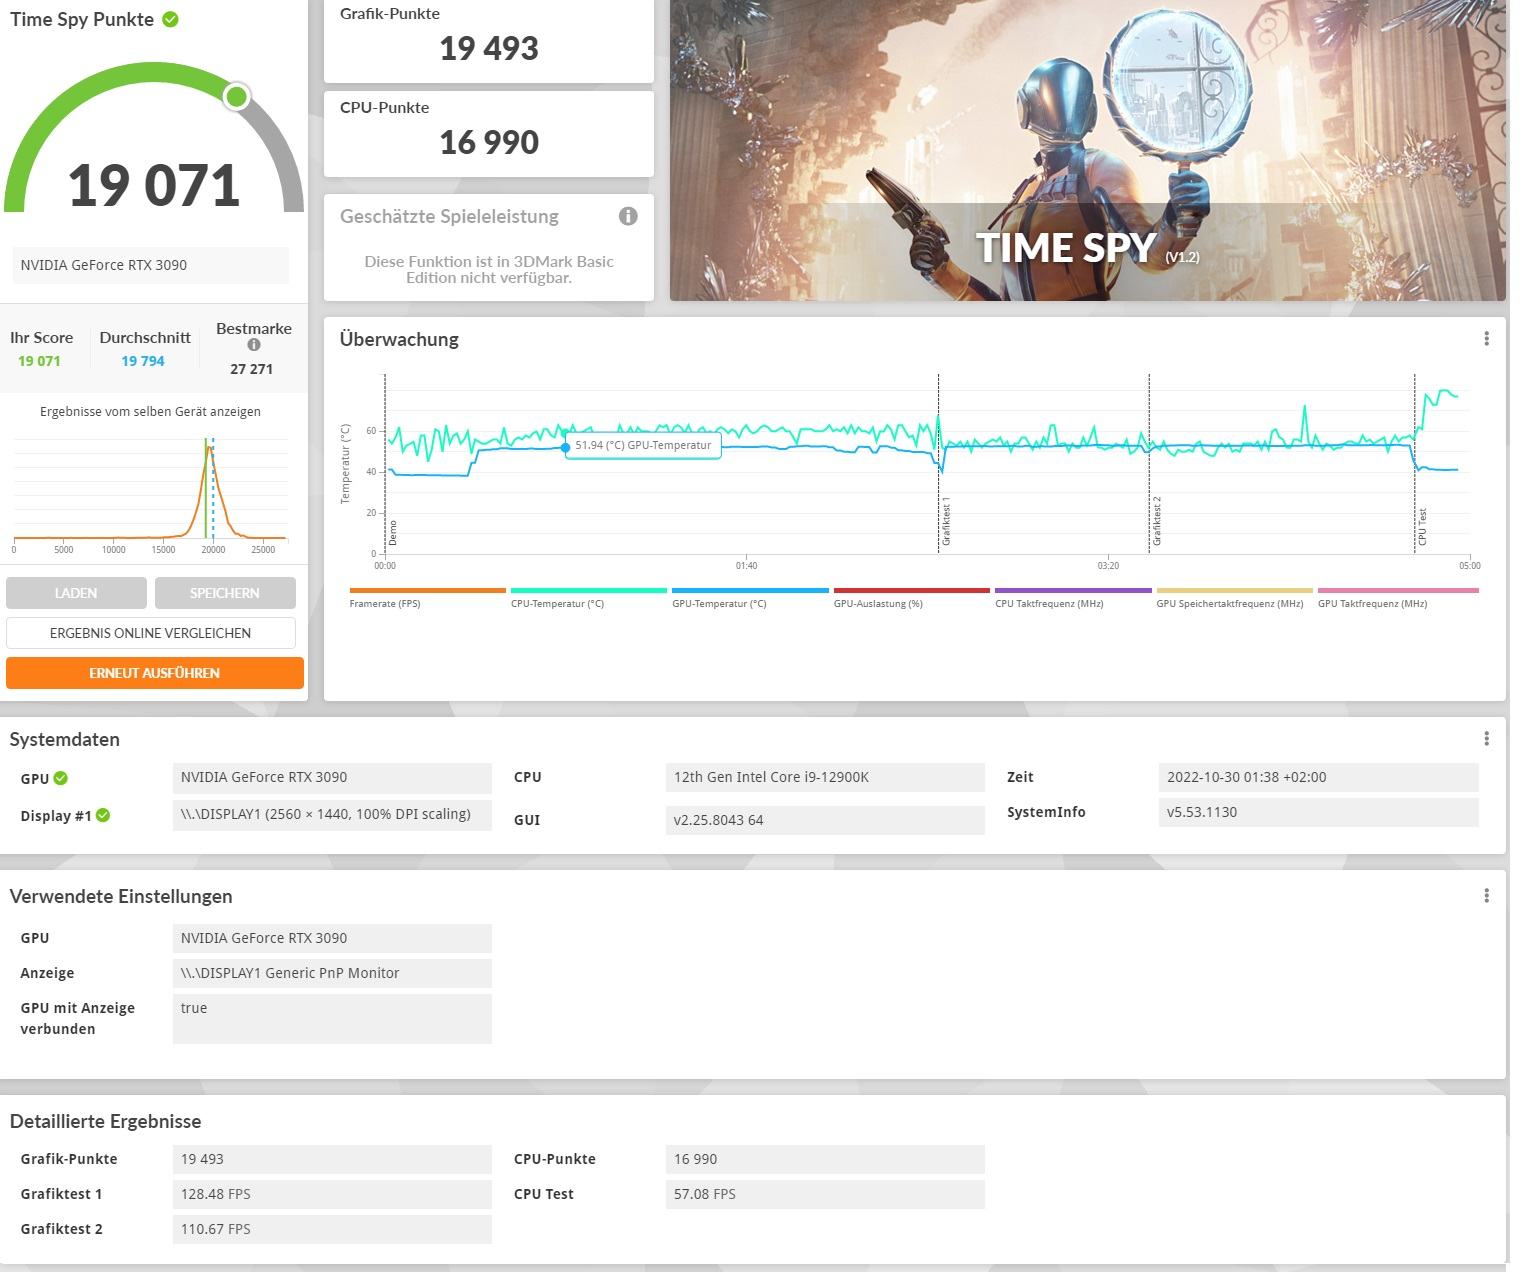The image size is (1536, 1272).
Task: Toggle the GPU-Auslastung (%) chart series
Action: click(911, 598)
